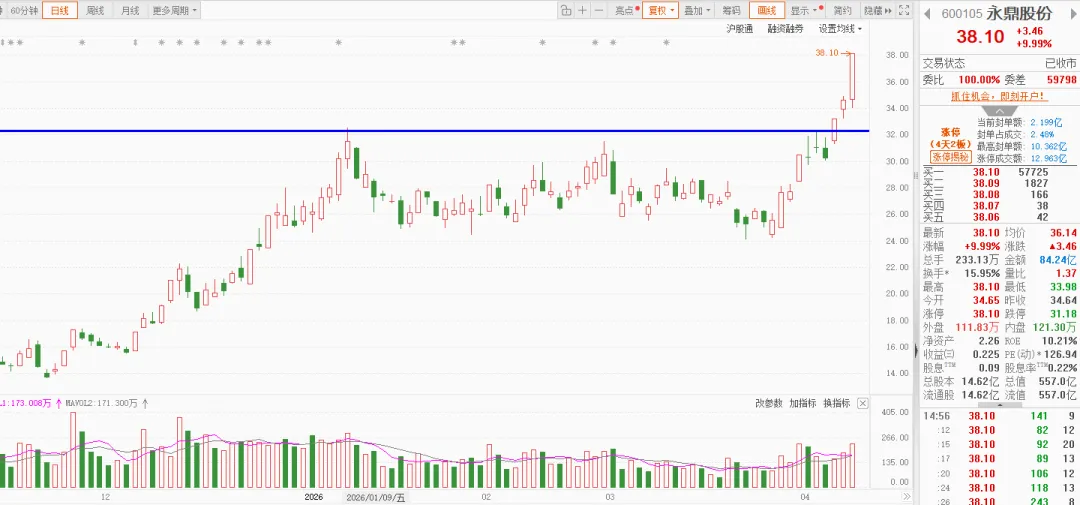The image size is (1080, 505).
Task: Zoom out chart with minus icon
Action: pyautogui.click(x=599, y=10)
